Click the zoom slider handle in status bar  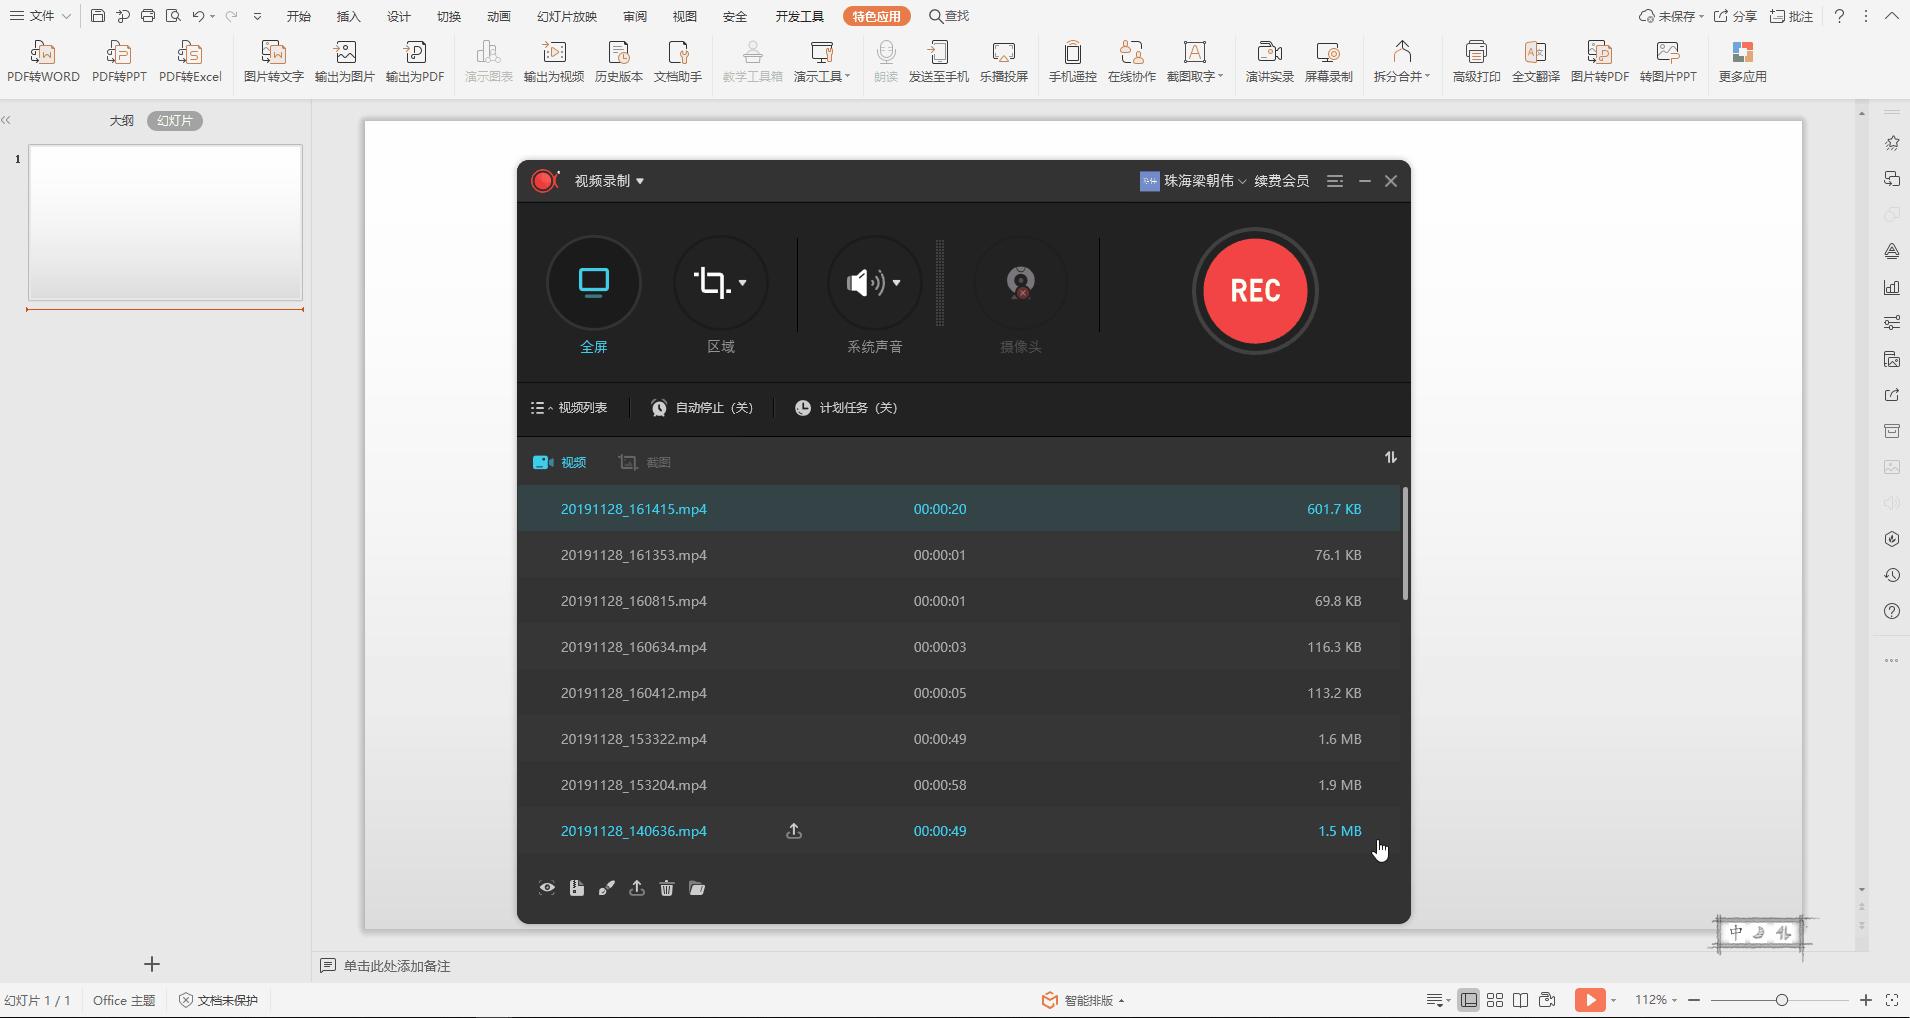[1781, 1000]
